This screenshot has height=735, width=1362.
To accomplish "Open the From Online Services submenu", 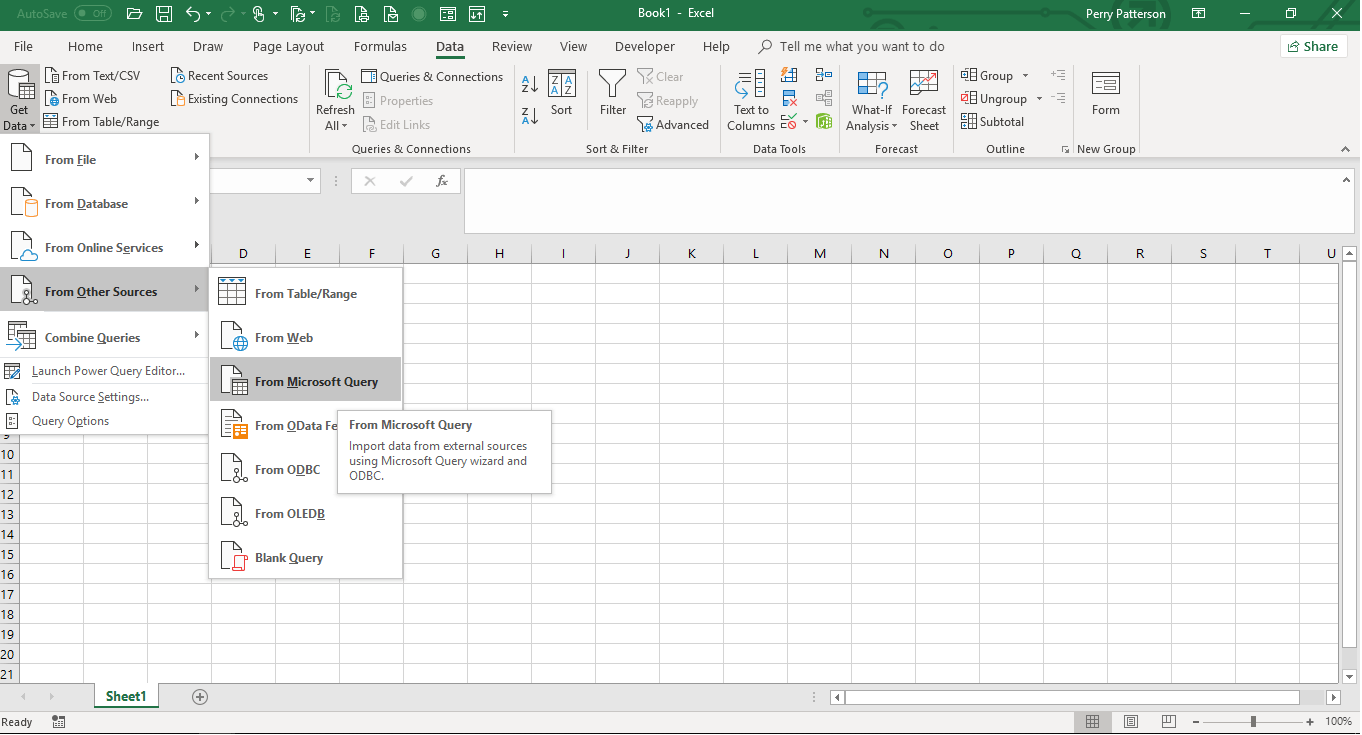I will pyautogui.click(x=105, y=248).
